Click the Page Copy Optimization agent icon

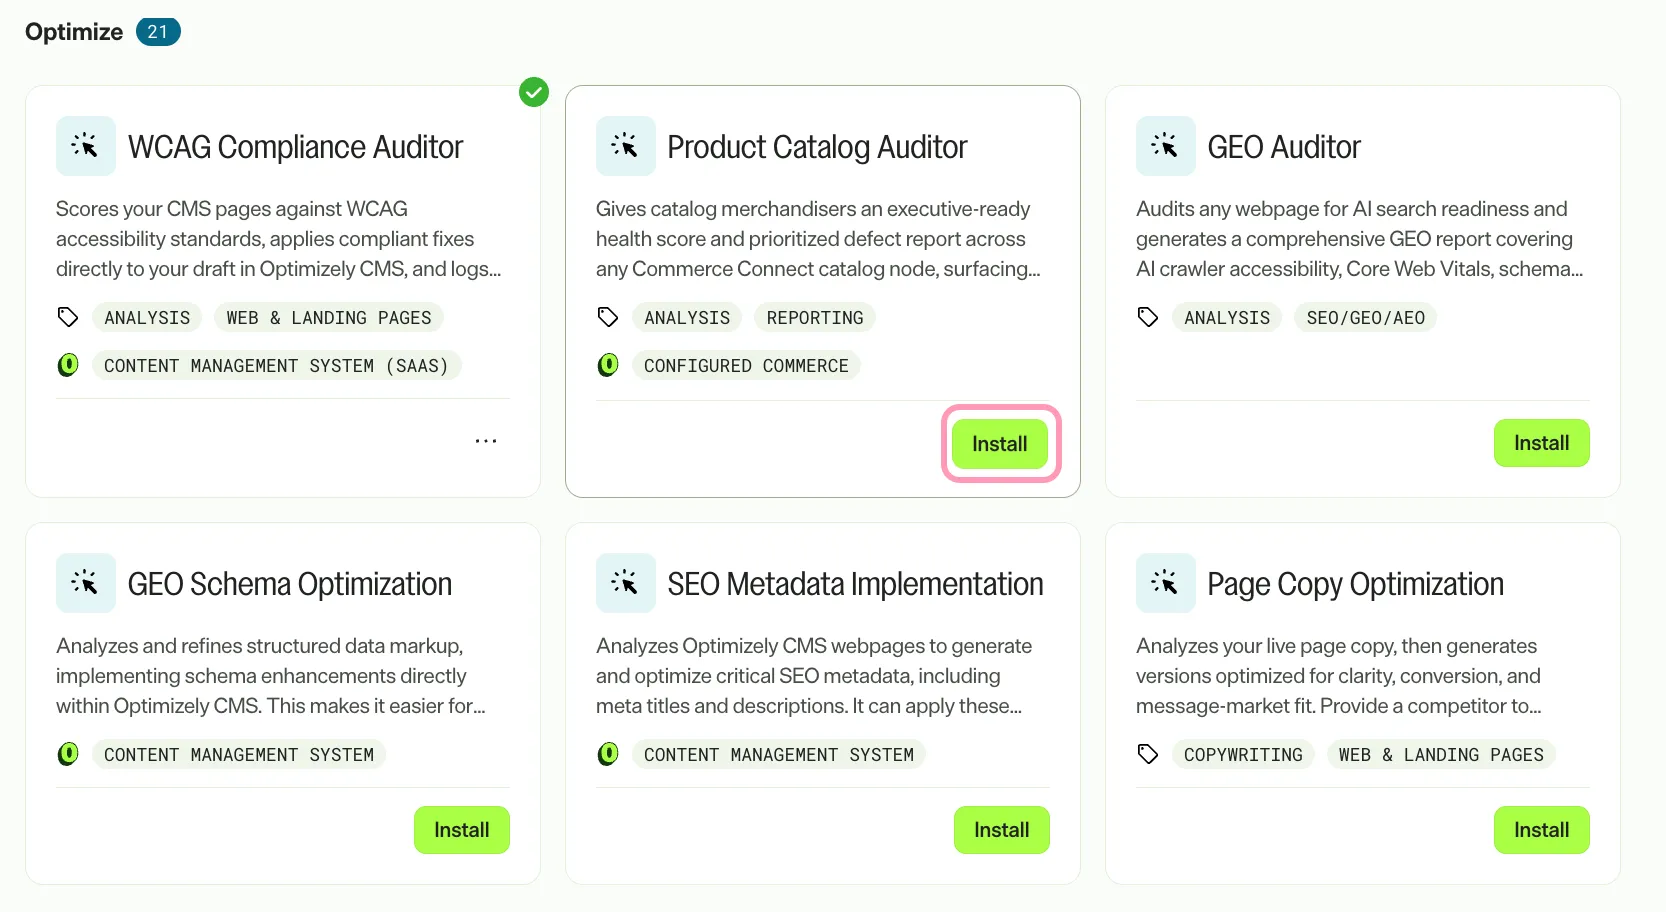tap(1166, 583)
